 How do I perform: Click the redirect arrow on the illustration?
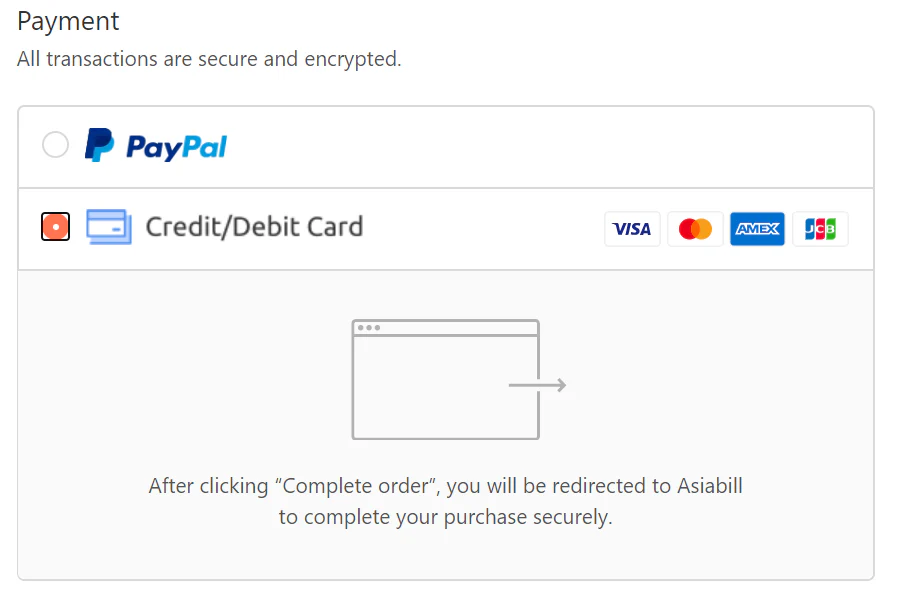click(537, 385)
